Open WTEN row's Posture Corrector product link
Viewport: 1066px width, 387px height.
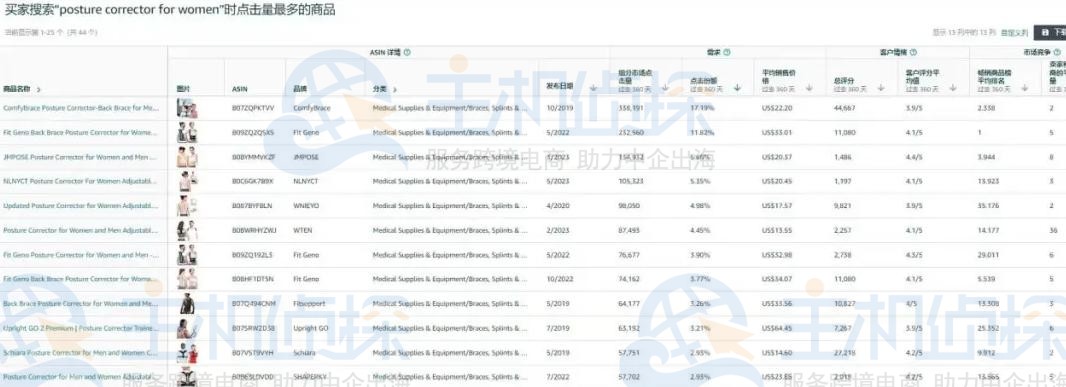[x=80, y=231]
